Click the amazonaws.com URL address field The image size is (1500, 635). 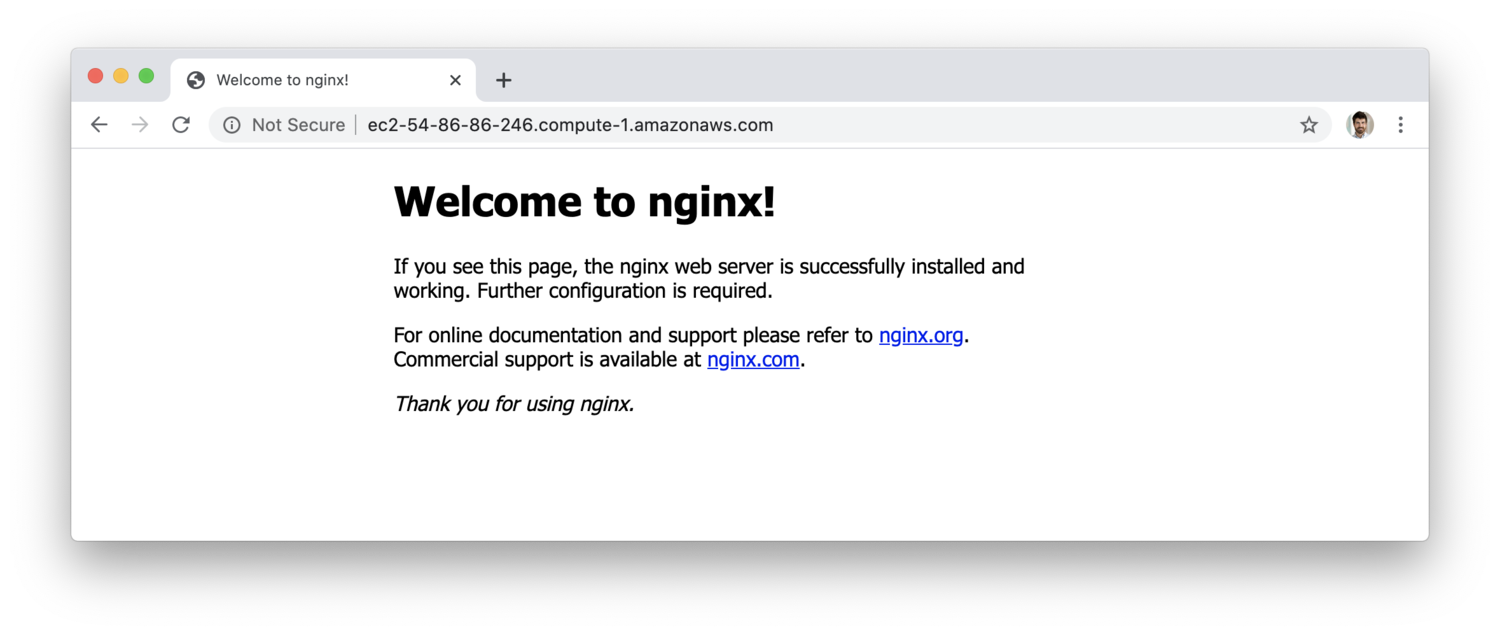pyautogui.click(x=570, y=125)
